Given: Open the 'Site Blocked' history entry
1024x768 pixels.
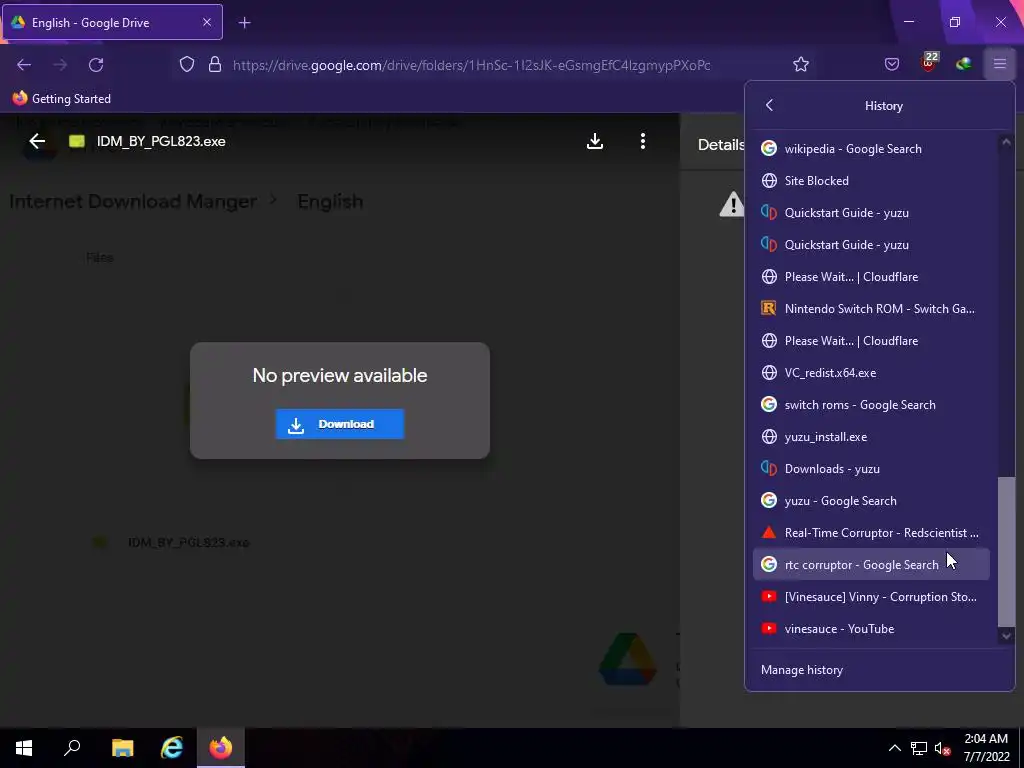Looking at the screenshot, I should coord(871,180).
